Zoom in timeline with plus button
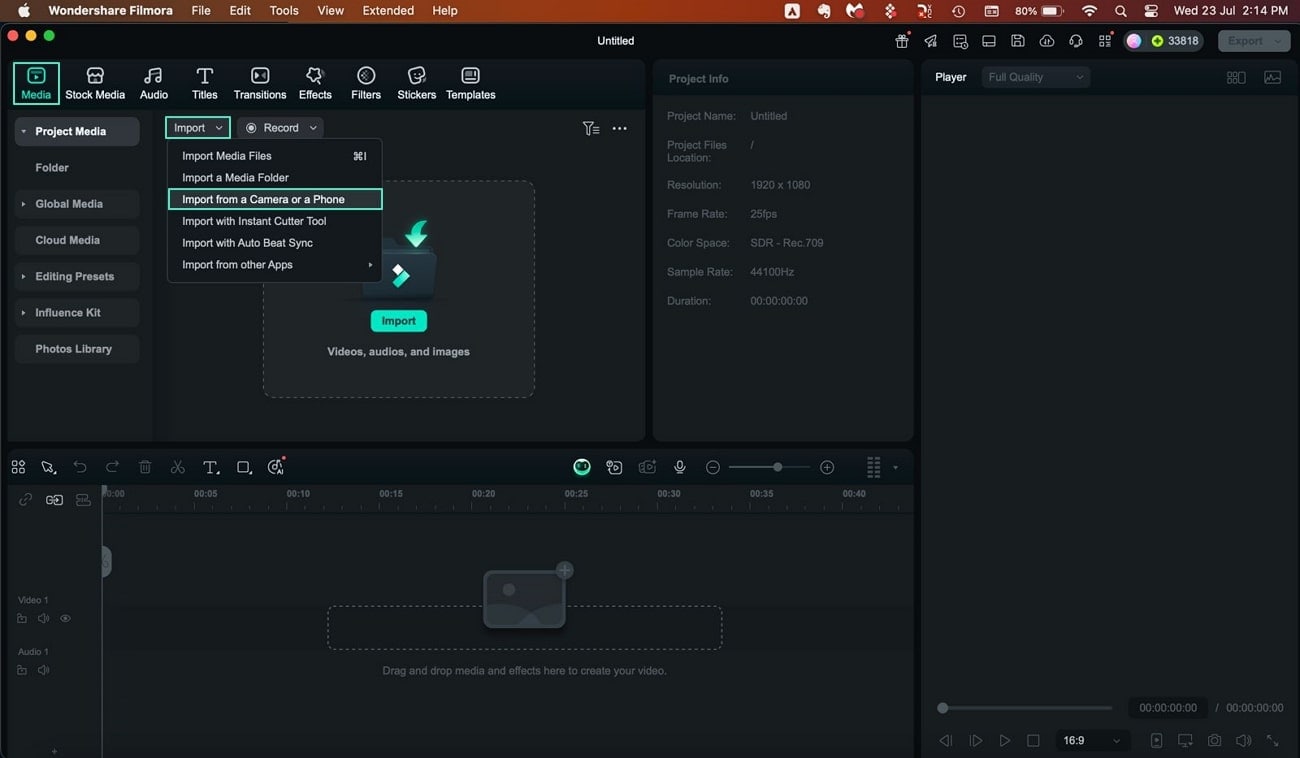Viewport: 1300px width, 758px height. click(x=827, y=467)
